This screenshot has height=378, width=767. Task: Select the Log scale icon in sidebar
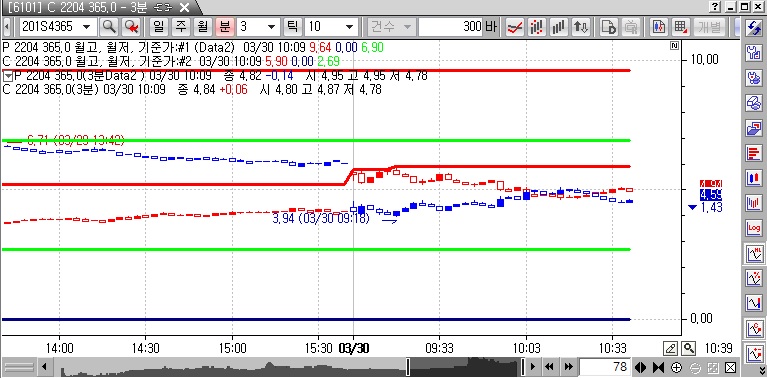(x=754, y=227)
